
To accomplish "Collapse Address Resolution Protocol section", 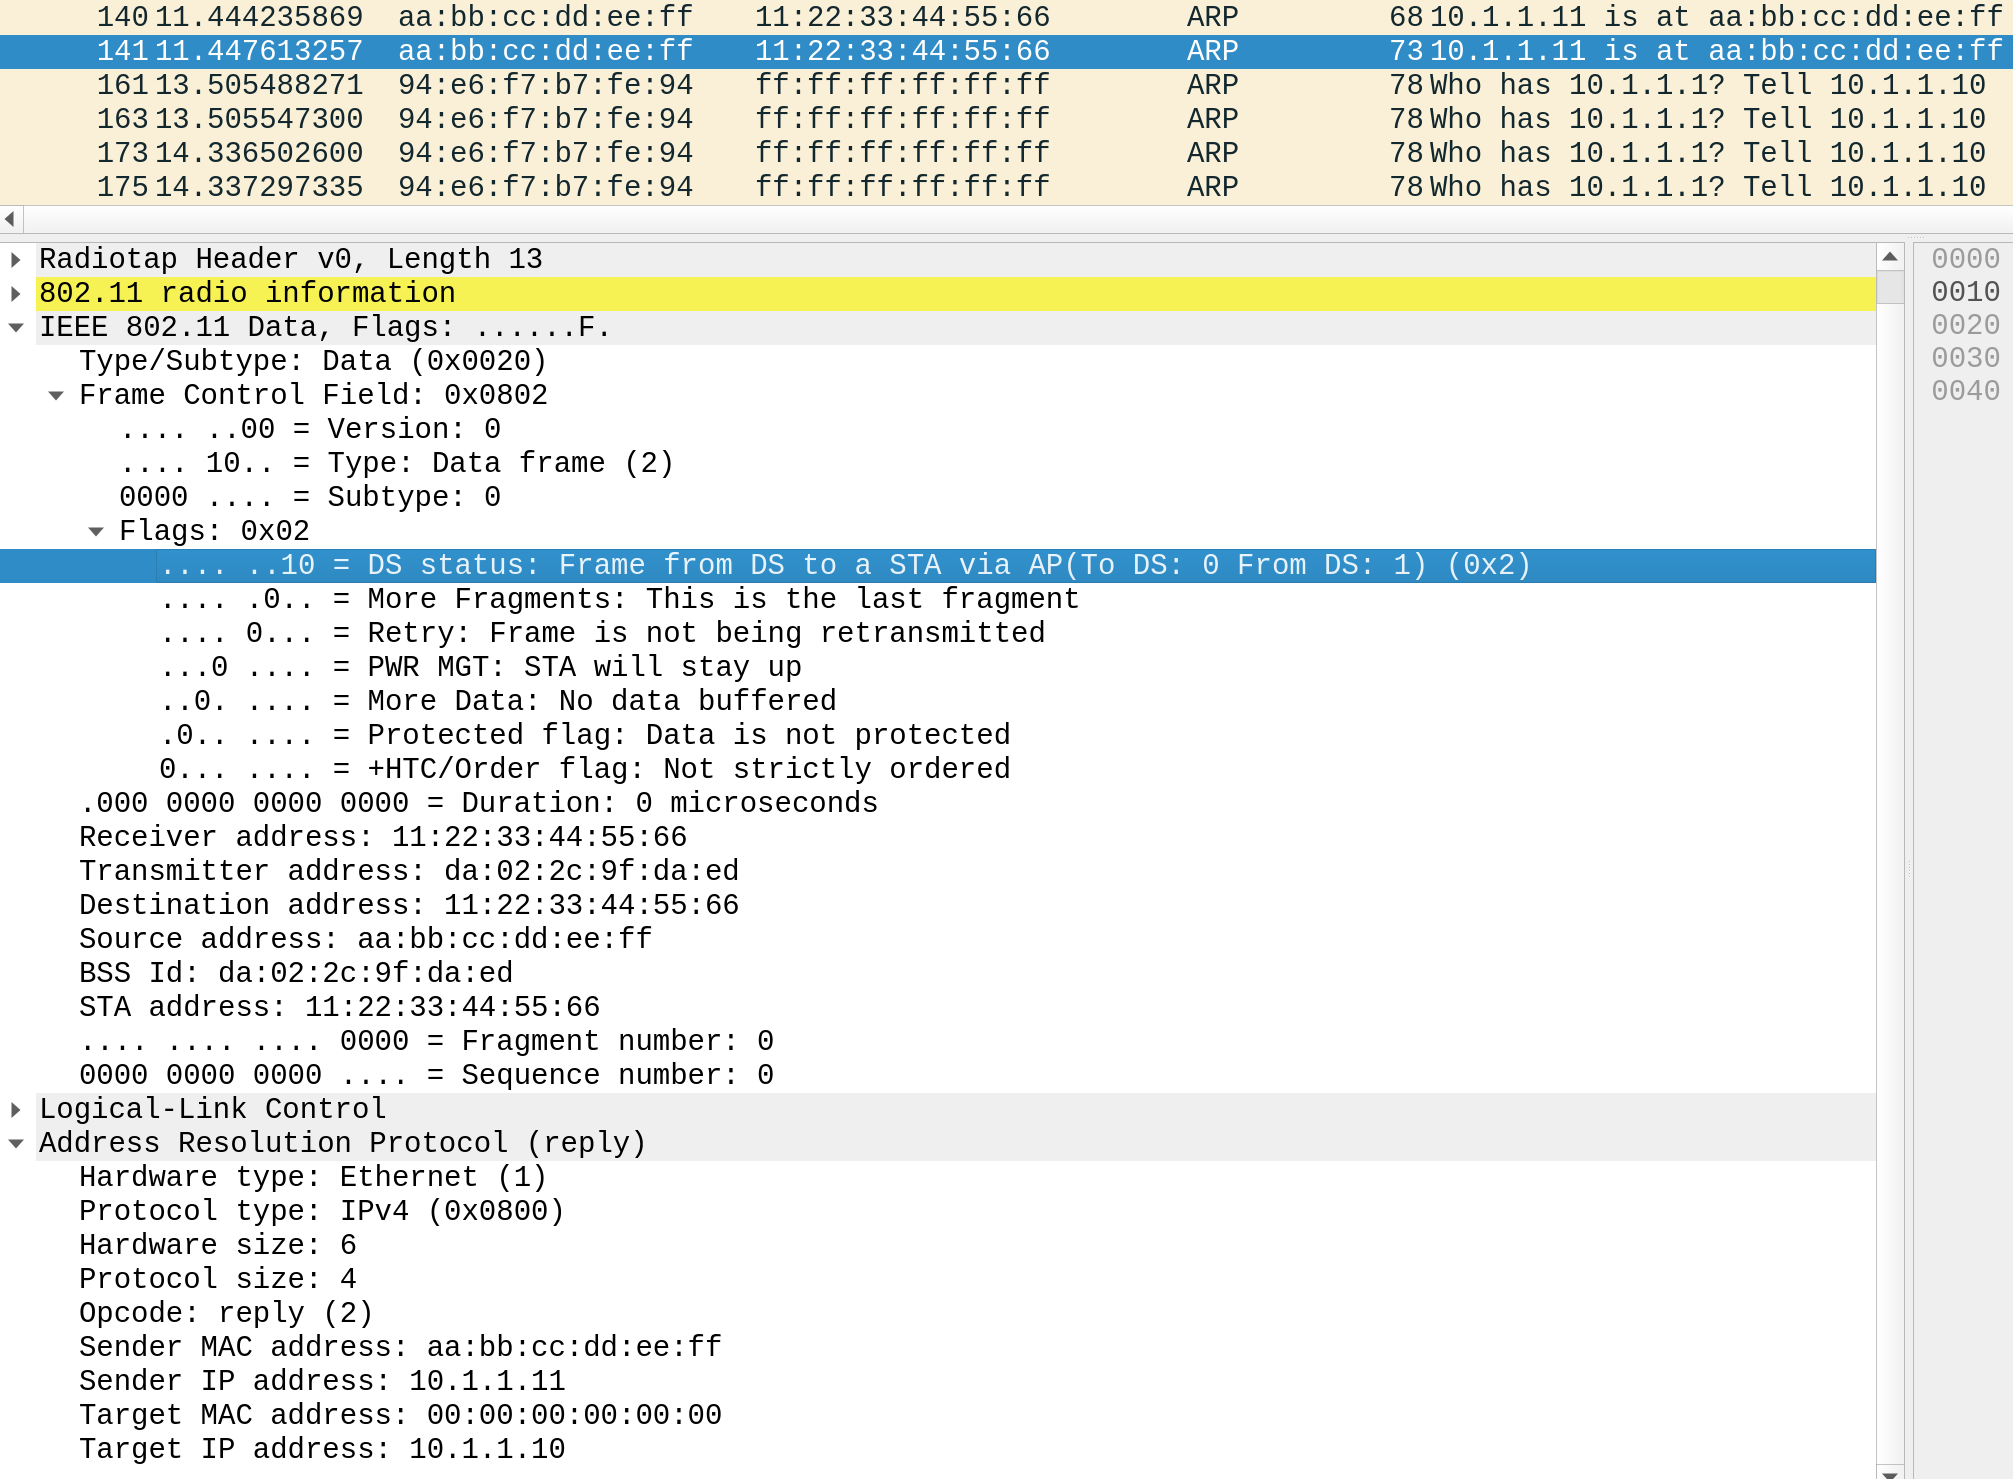I will coord(16,1144).
